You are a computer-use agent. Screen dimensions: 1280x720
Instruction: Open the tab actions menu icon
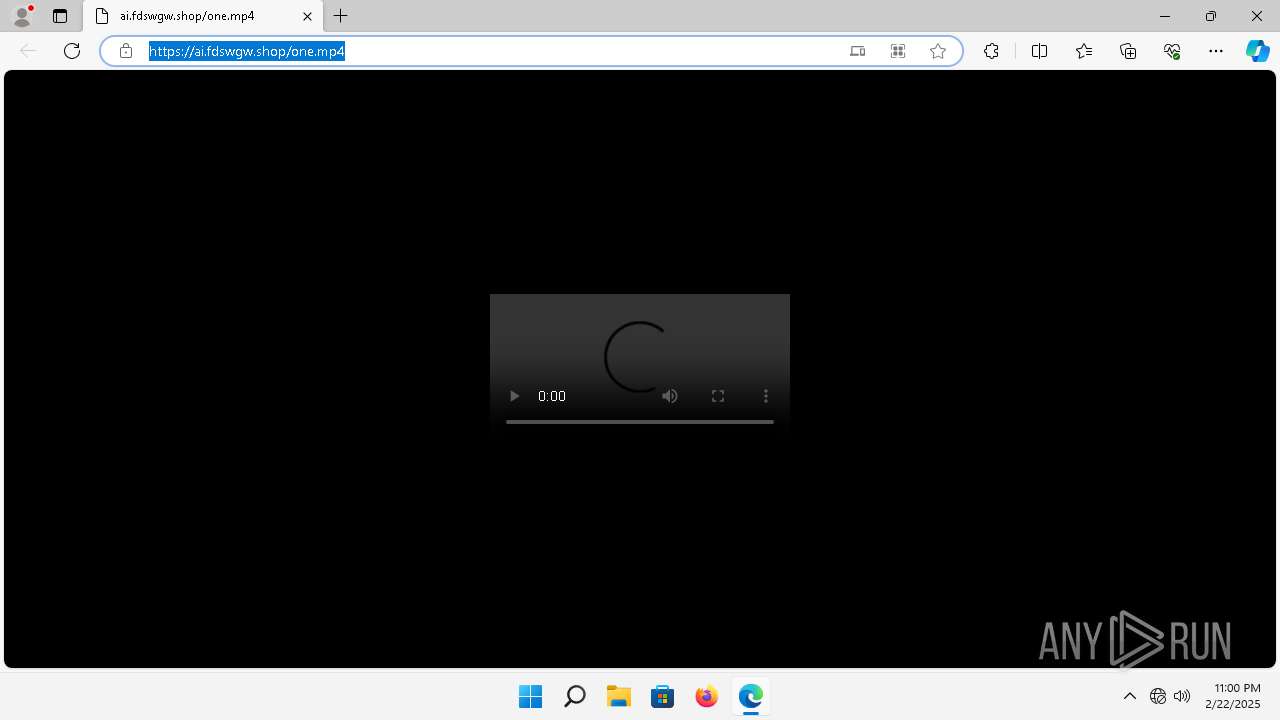[60, 16]
